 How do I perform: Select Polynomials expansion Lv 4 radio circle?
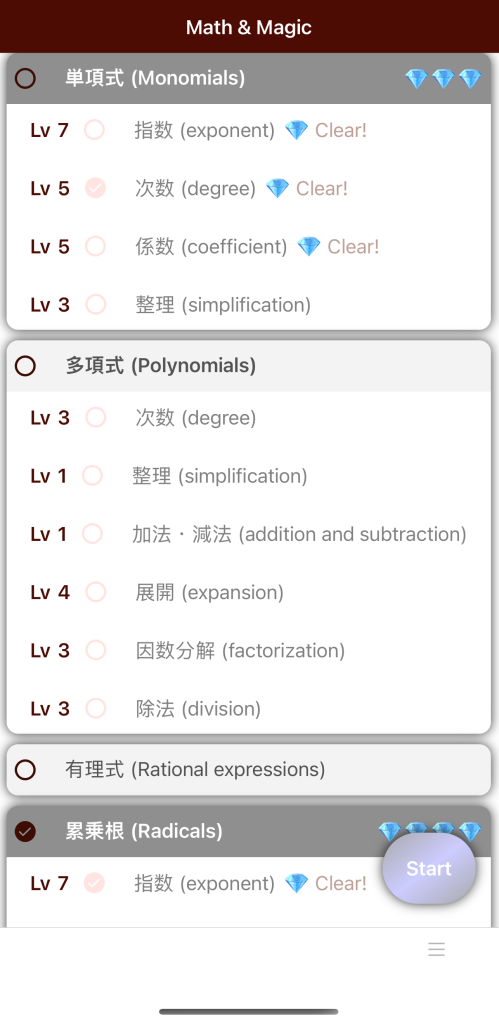95,592
